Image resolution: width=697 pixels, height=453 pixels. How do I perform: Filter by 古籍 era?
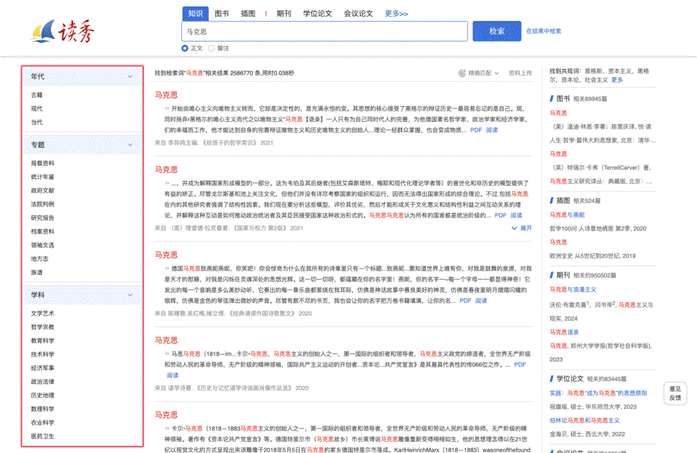coord(37,95)
